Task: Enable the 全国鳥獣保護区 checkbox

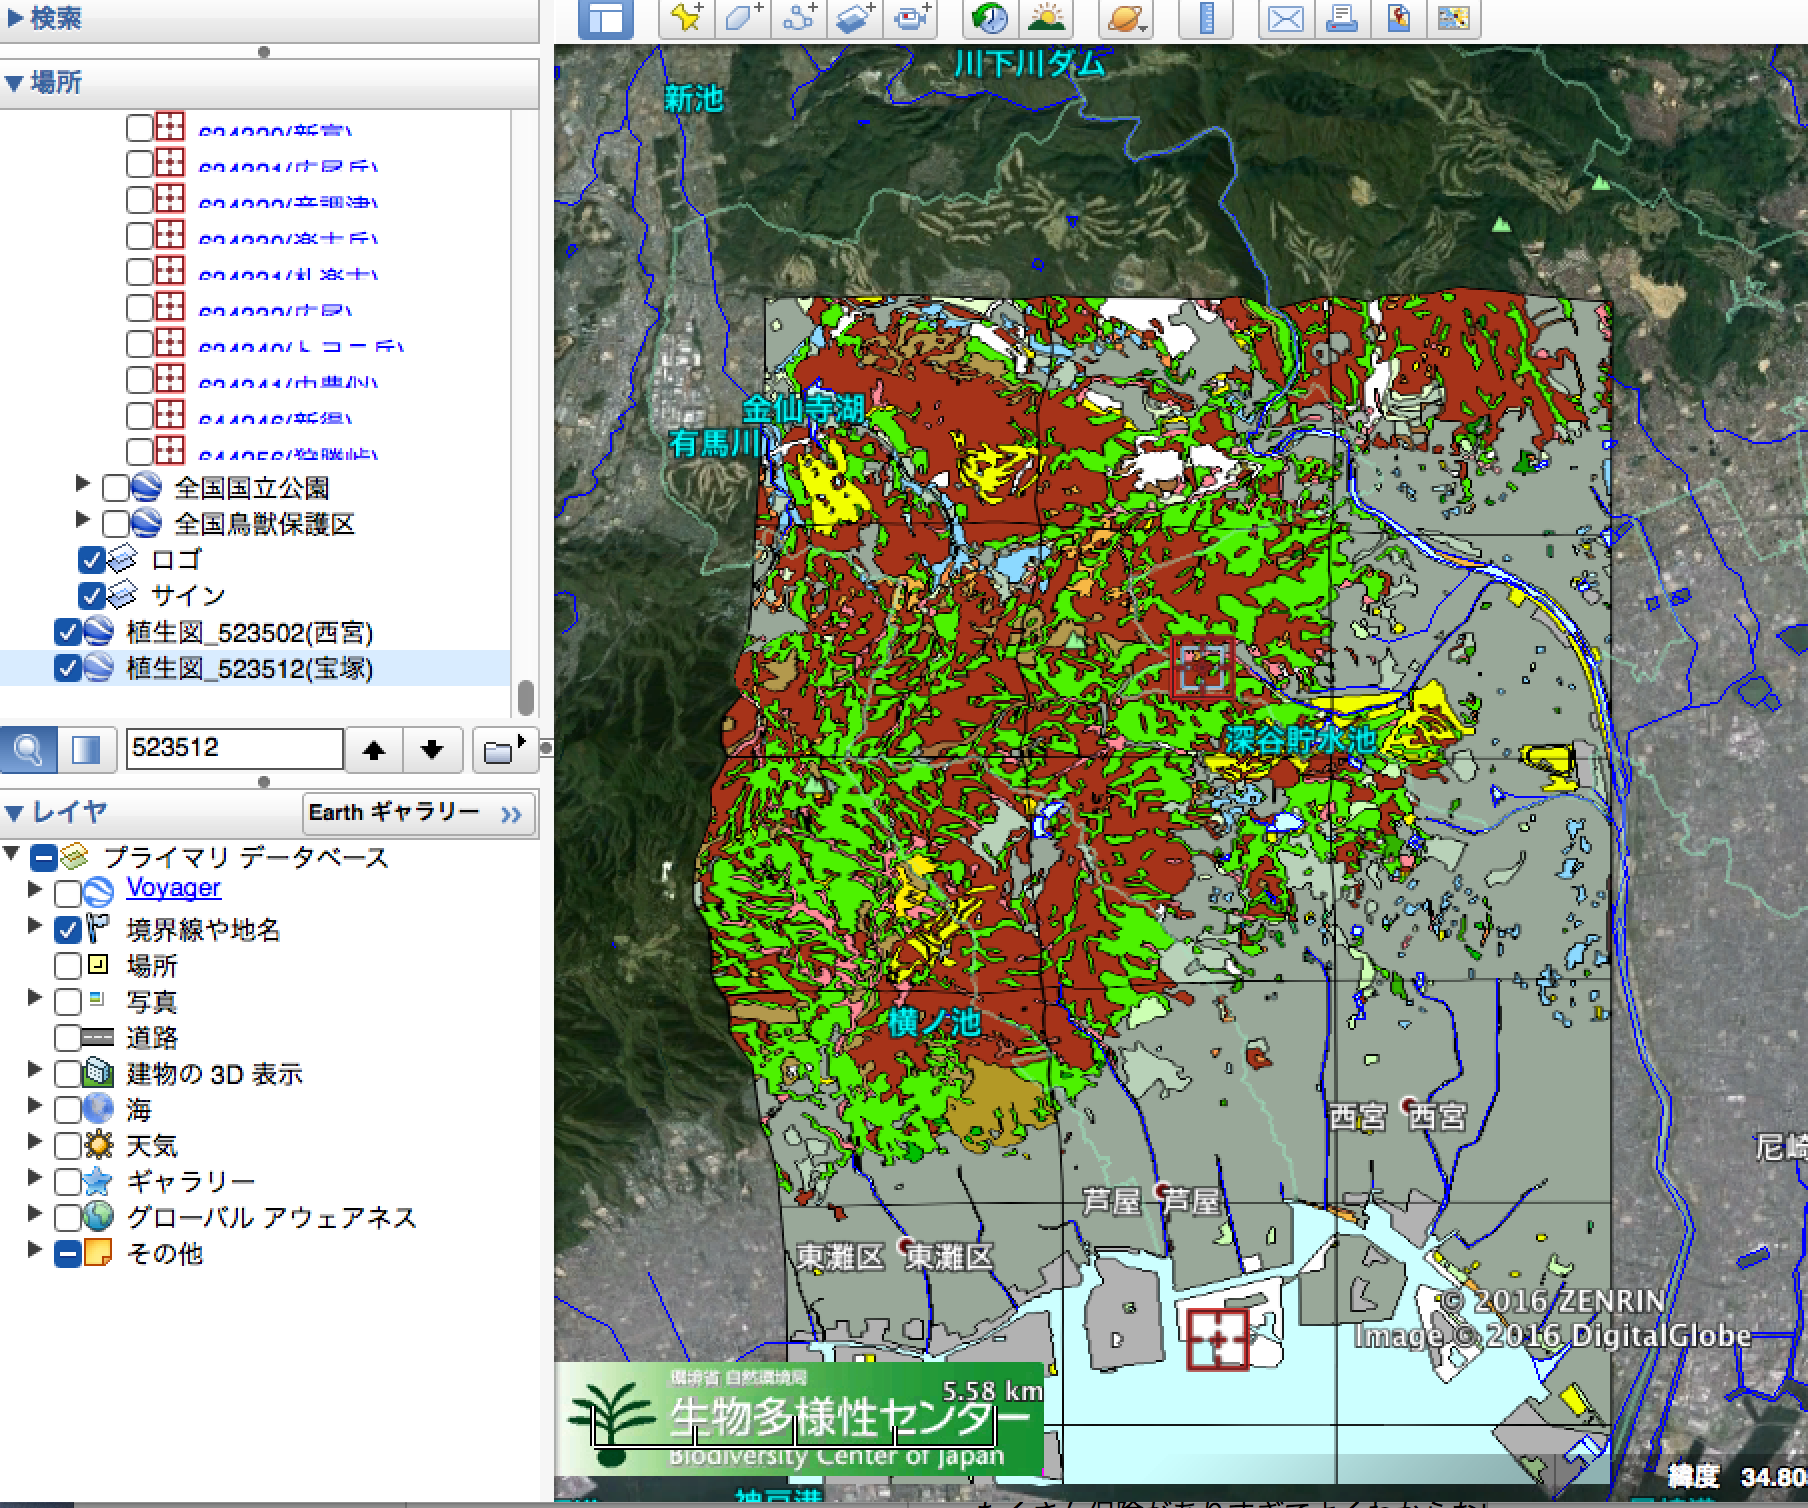Action: [116, 524]
